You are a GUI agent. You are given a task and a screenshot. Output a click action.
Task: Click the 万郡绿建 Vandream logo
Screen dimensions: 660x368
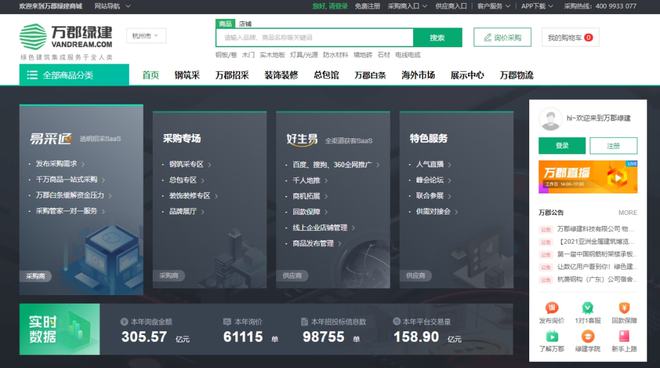pos(66,37)
